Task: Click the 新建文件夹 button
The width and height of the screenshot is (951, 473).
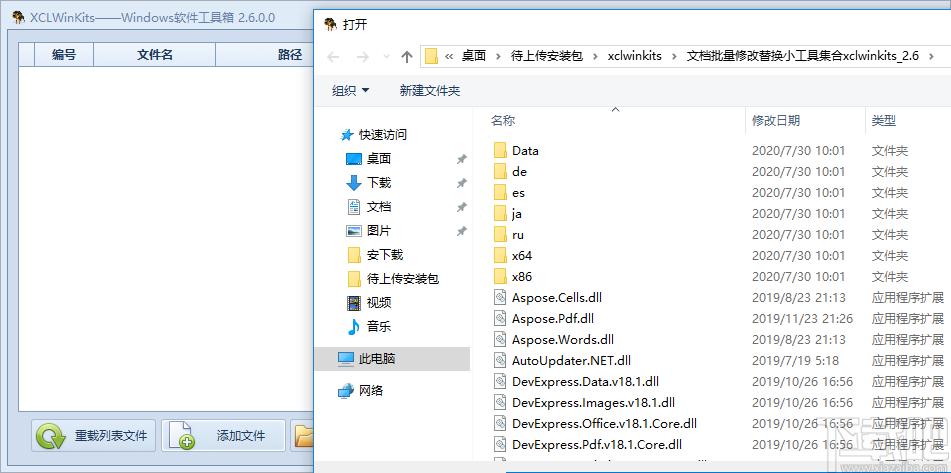Action: click(x=429, y=91)
